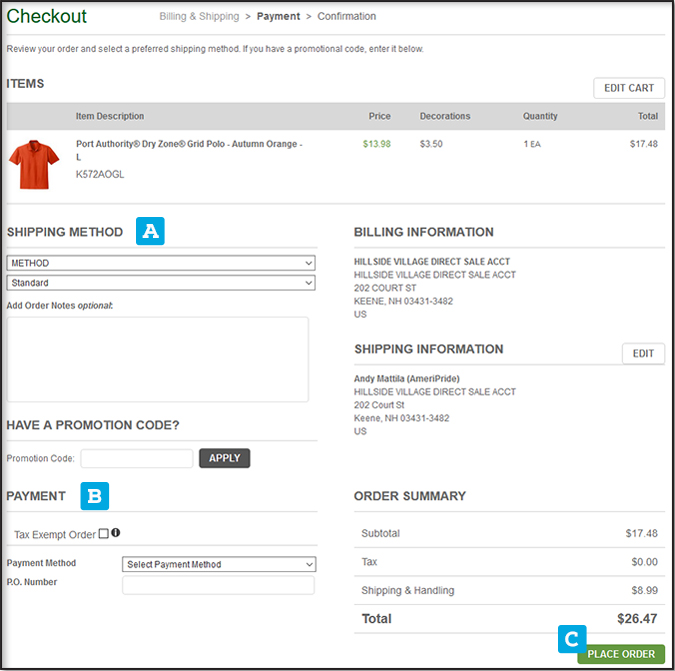Open the METHOD shipping dropdown
This screenshot has height=671, width=675.
click(161, 263)
